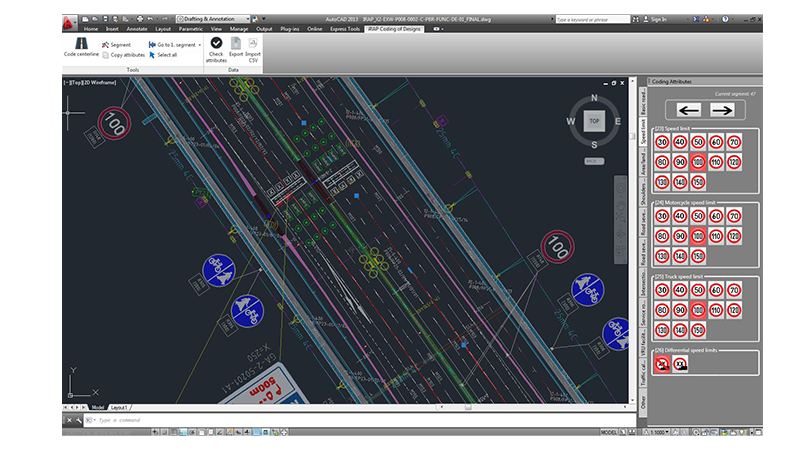Click the Export data icon

tap(236, 43)
